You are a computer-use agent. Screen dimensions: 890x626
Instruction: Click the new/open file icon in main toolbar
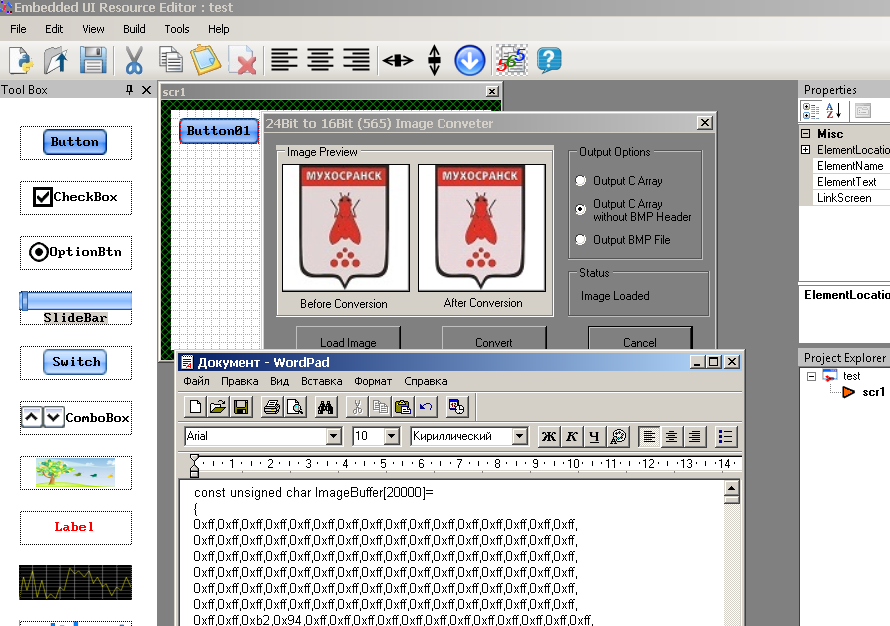pyautogui.click(x=21, y=60)
